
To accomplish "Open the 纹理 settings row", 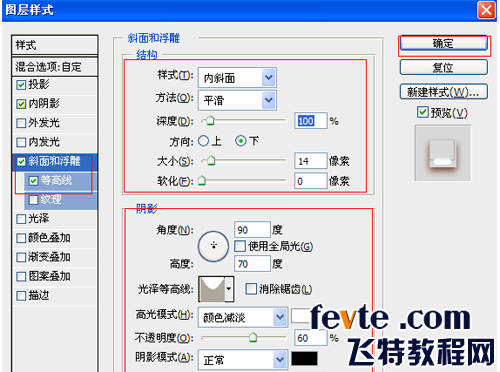I will 61,200.
